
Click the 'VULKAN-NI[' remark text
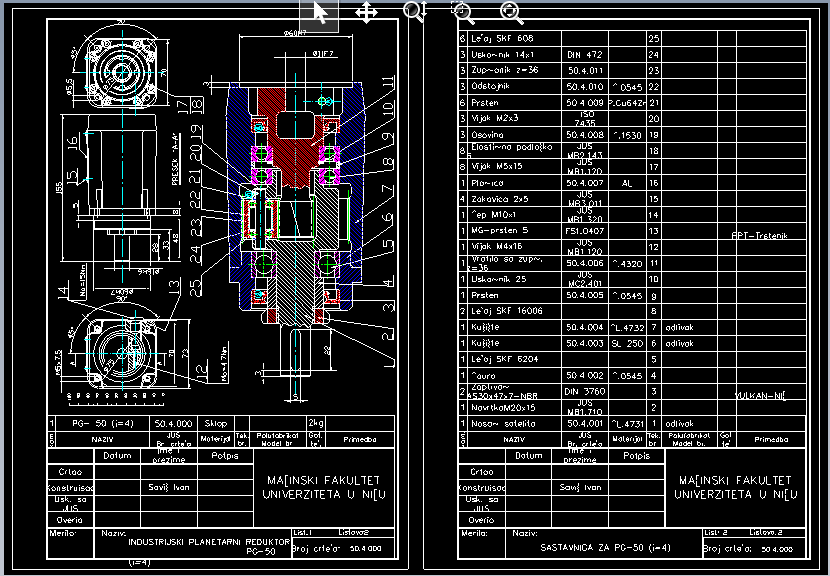click(761, 395)
